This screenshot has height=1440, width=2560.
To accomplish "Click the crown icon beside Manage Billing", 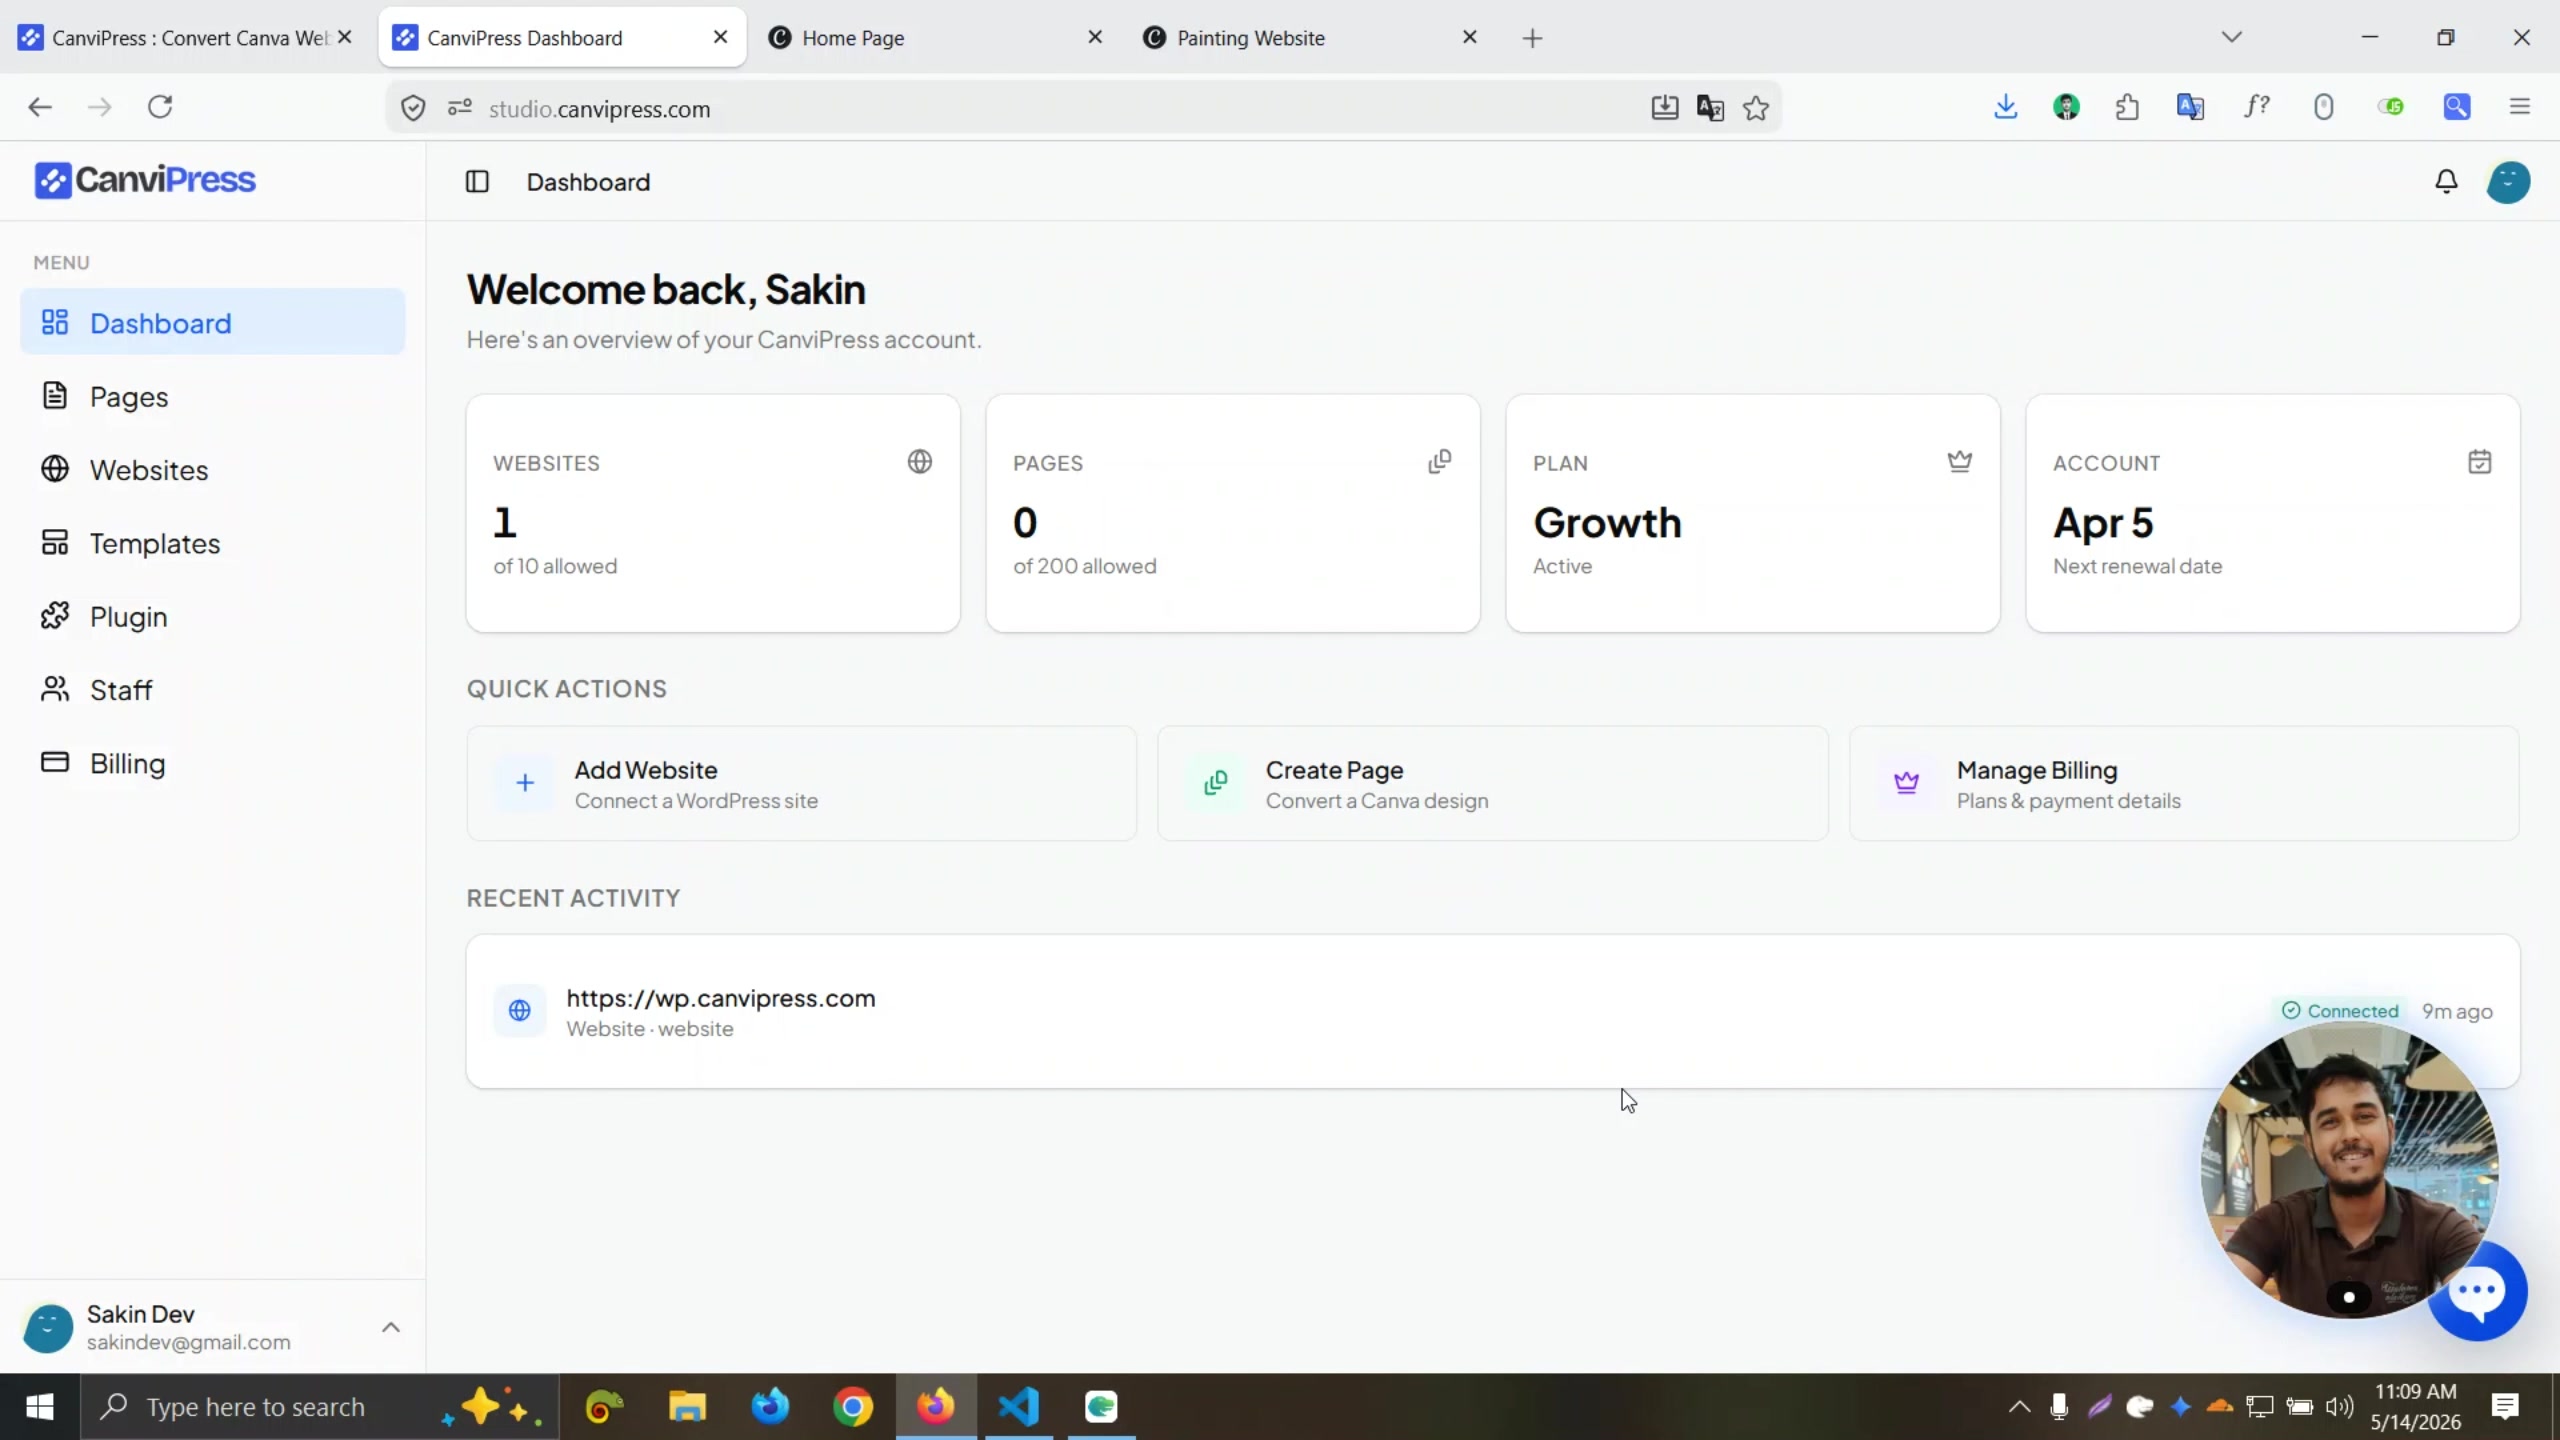I will [x=1907, y=783].
